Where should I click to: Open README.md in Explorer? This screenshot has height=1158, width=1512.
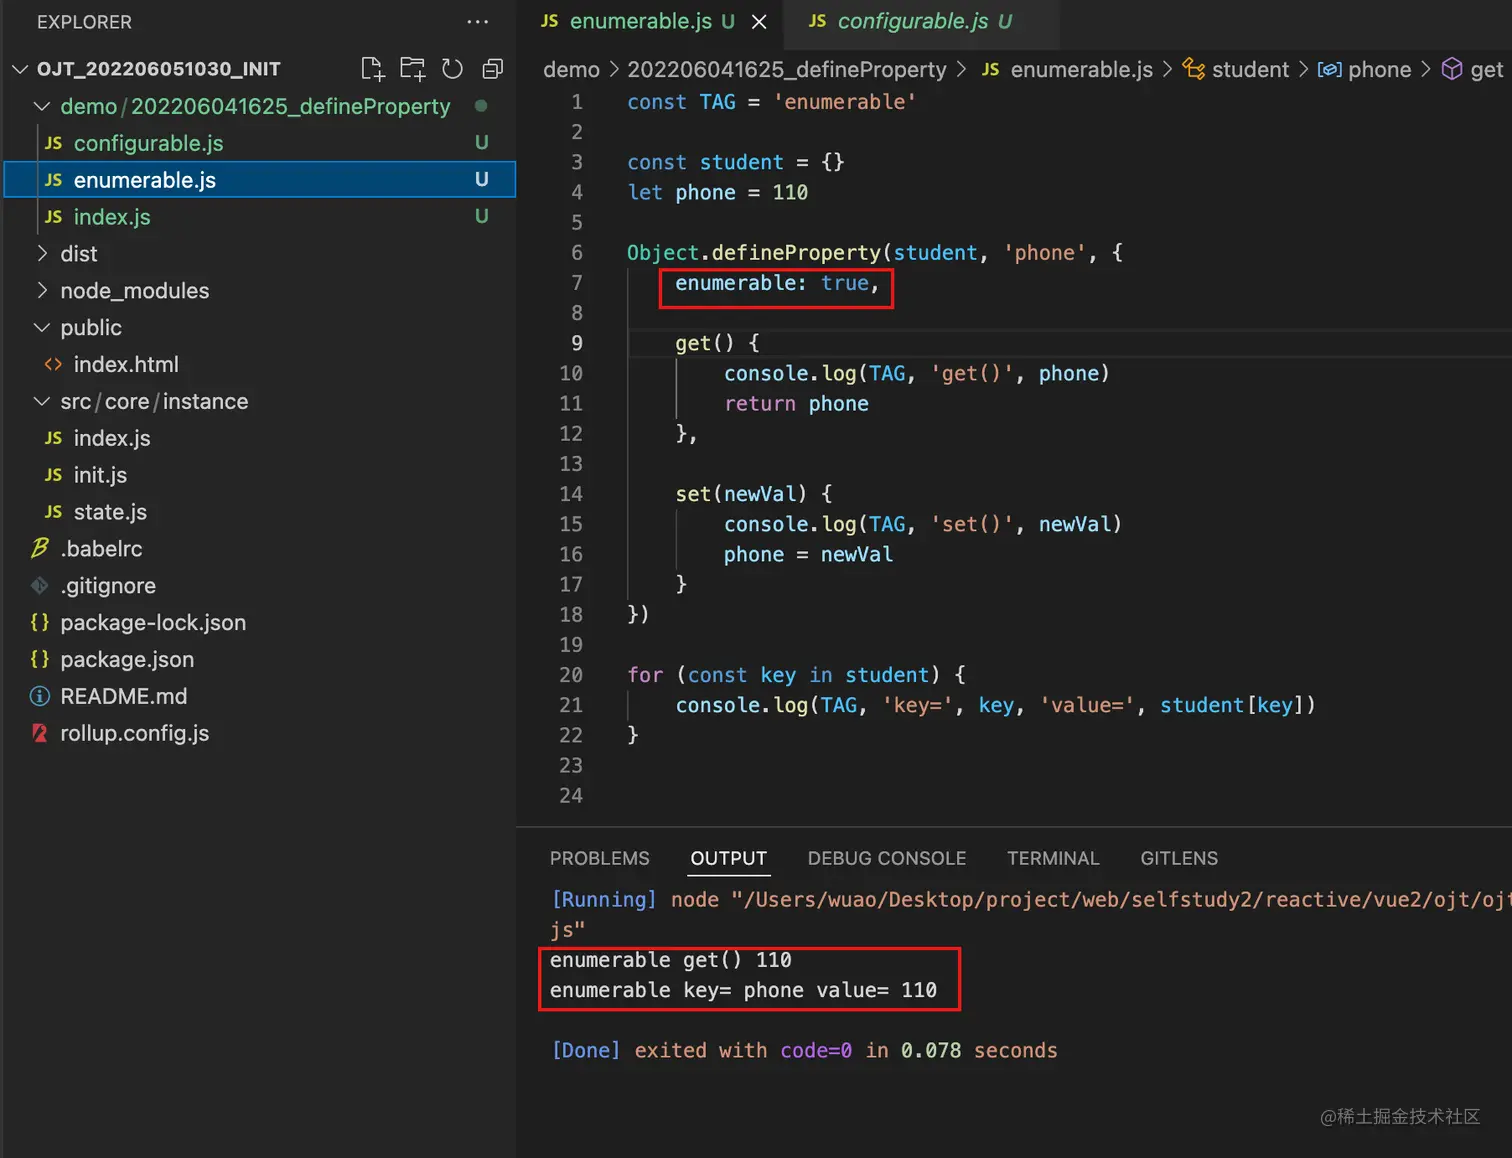click(x=260, y=697)
